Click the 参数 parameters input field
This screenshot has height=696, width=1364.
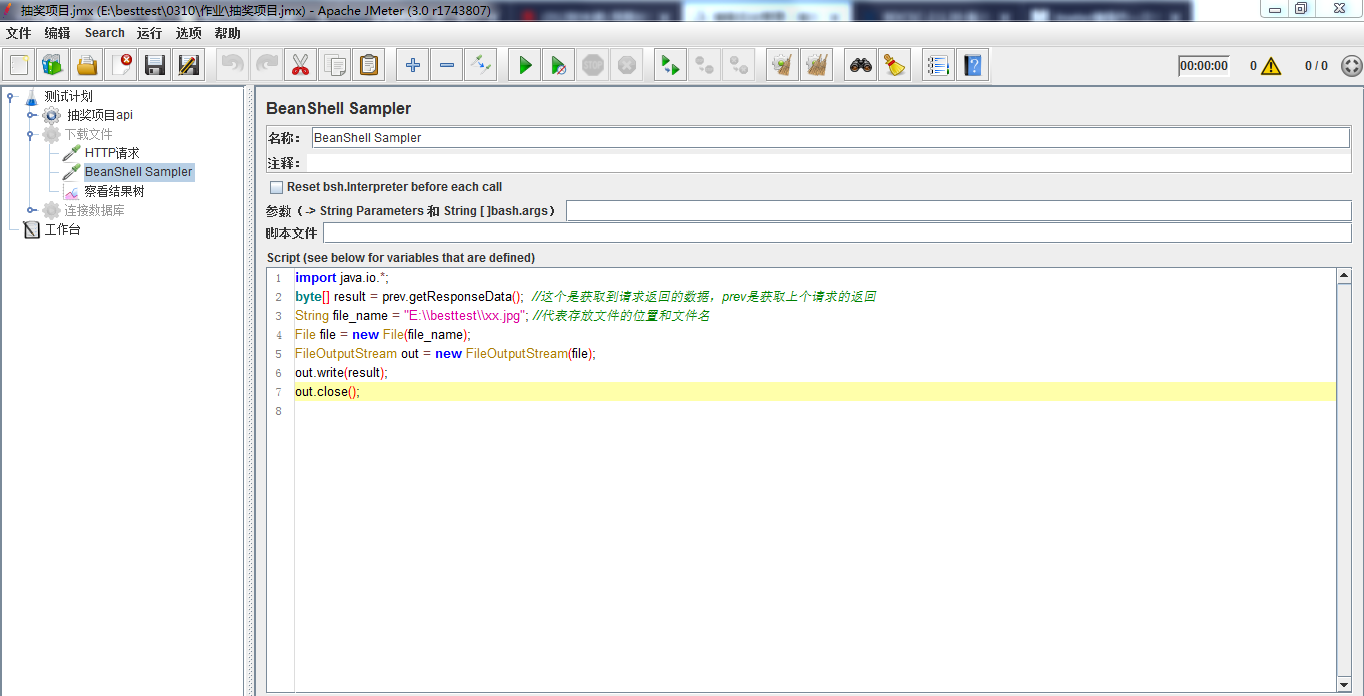click(959, 211)
